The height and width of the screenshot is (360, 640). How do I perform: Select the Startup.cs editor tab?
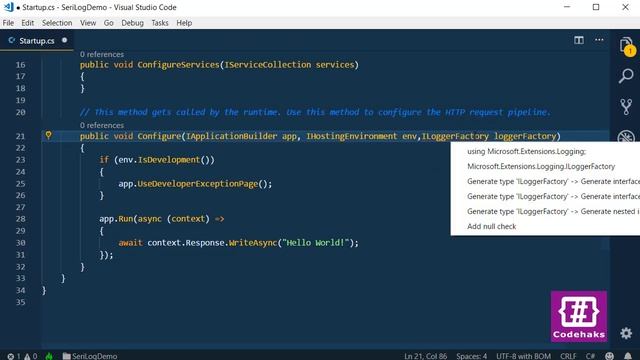[x=37, y=40]
